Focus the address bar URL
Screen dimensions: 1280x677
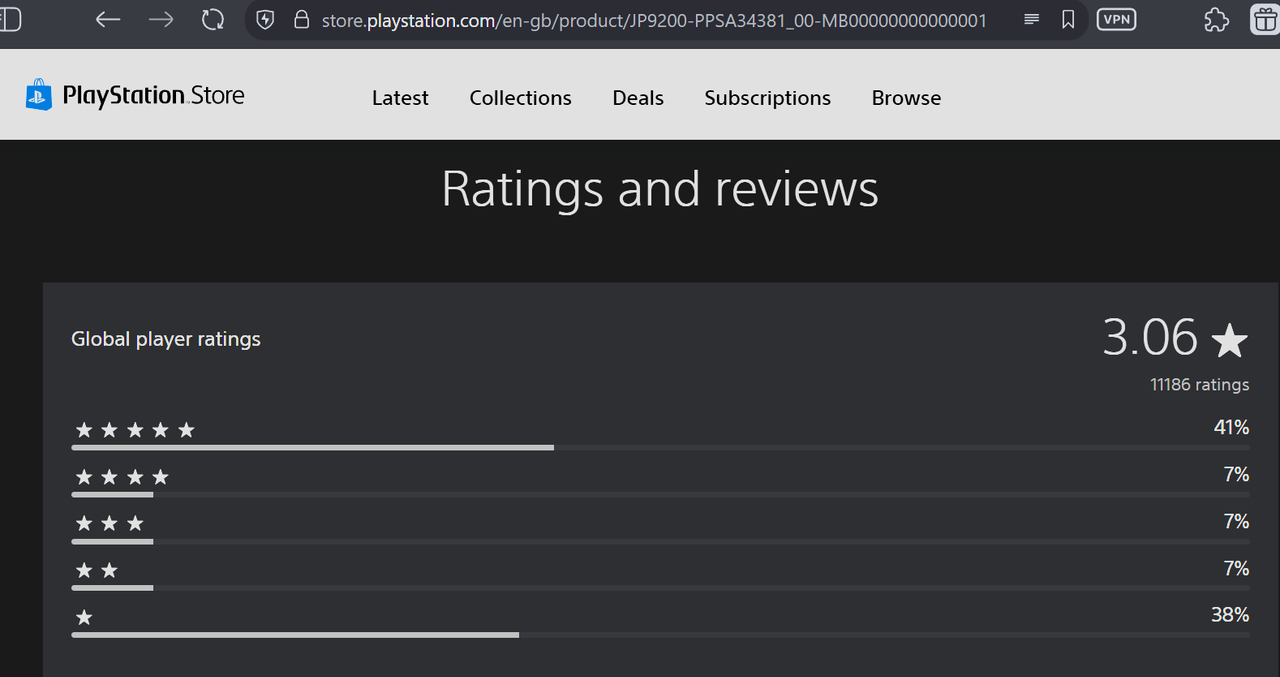pyautogui.click(x=654, y=20)
